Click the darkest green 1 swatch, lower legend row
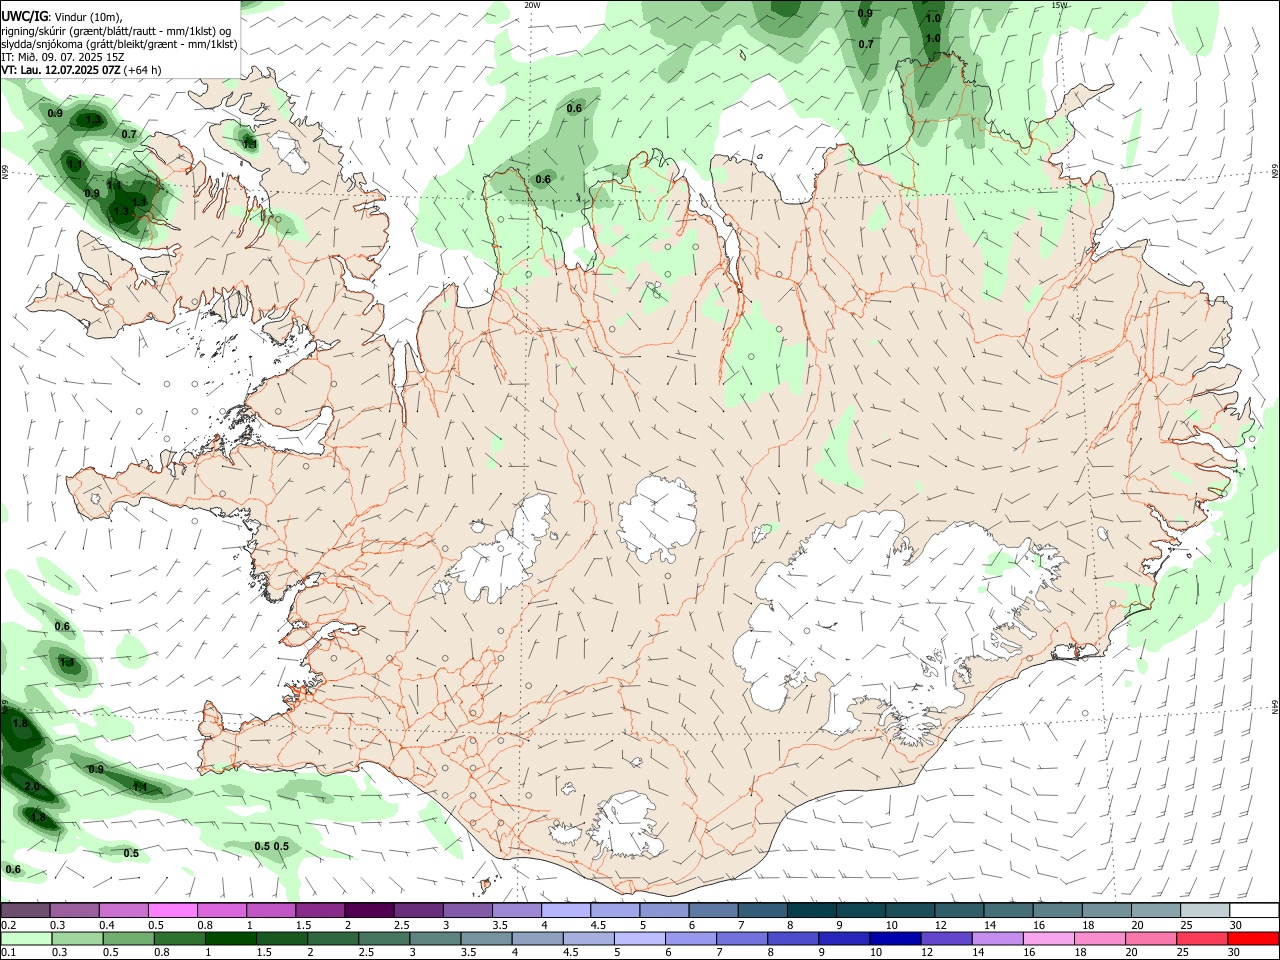This screenshot has height=960, width=1280. 231,938
